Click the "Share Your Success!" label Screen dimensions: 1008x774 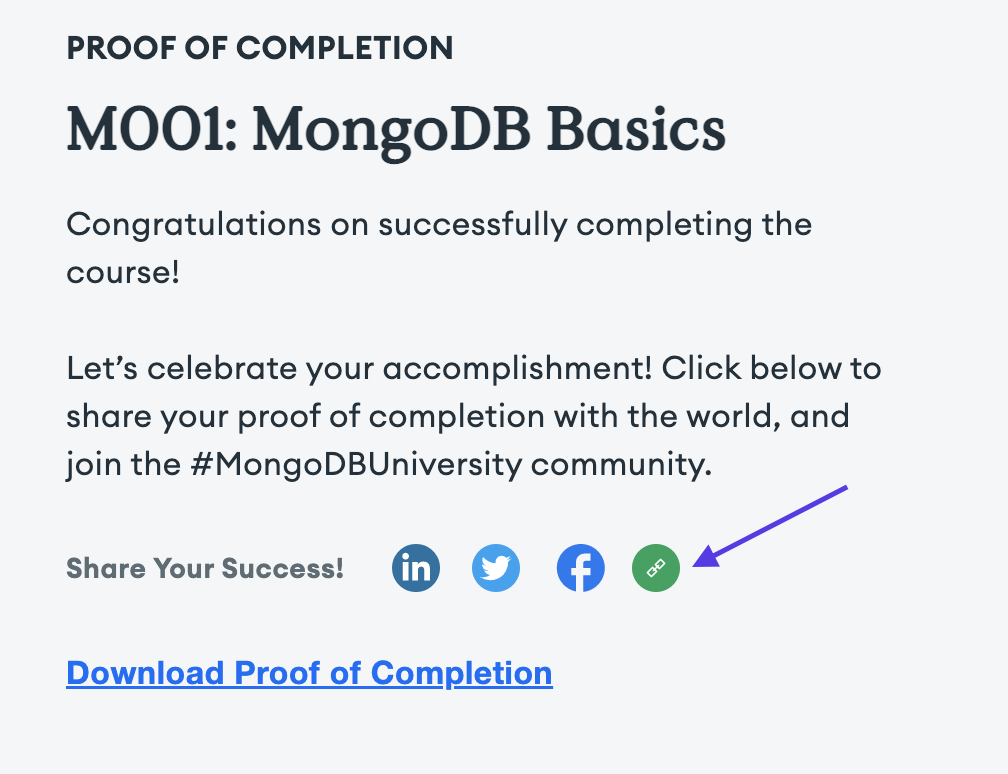(205, 569)
